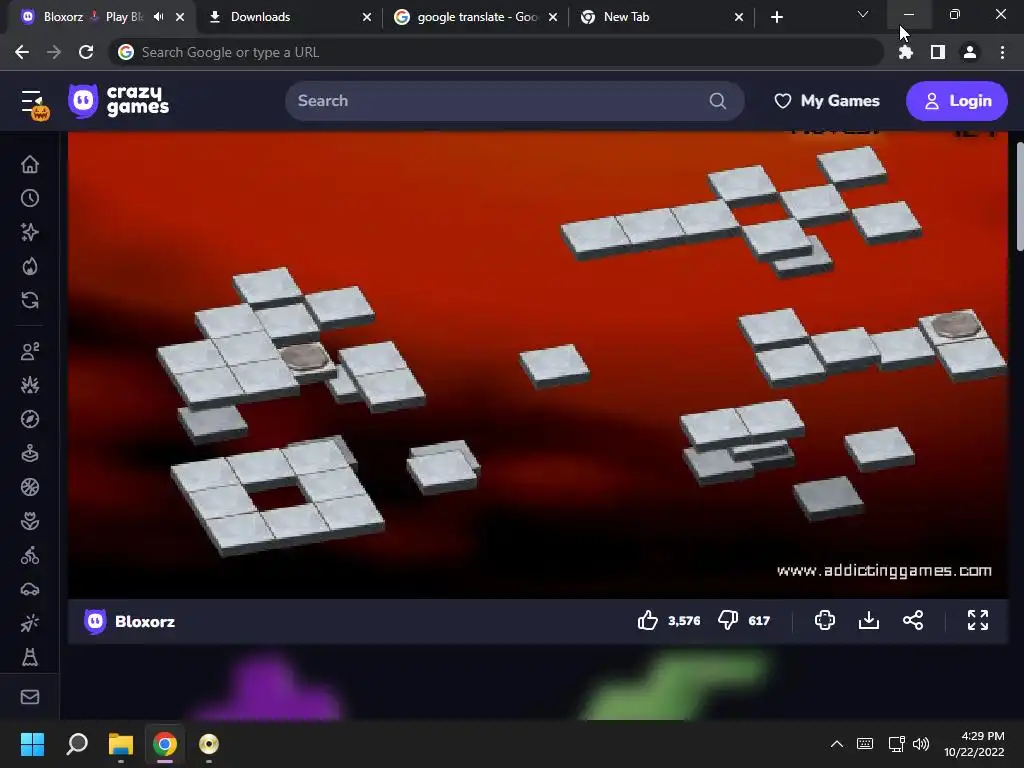1024x768 pixels.
Task: Open Chrome from the taskbar
Action: (165, 744)
